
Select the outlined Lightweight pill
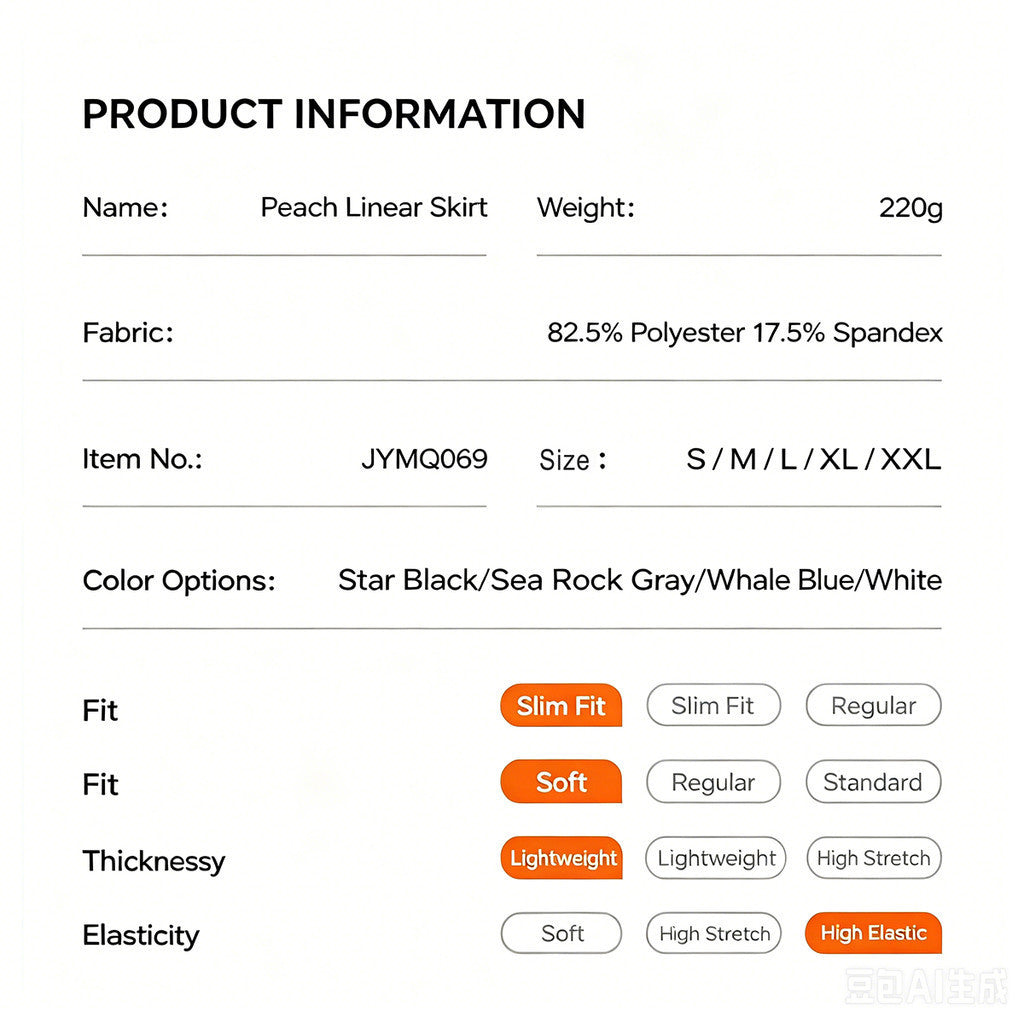(x=716, y=858)
